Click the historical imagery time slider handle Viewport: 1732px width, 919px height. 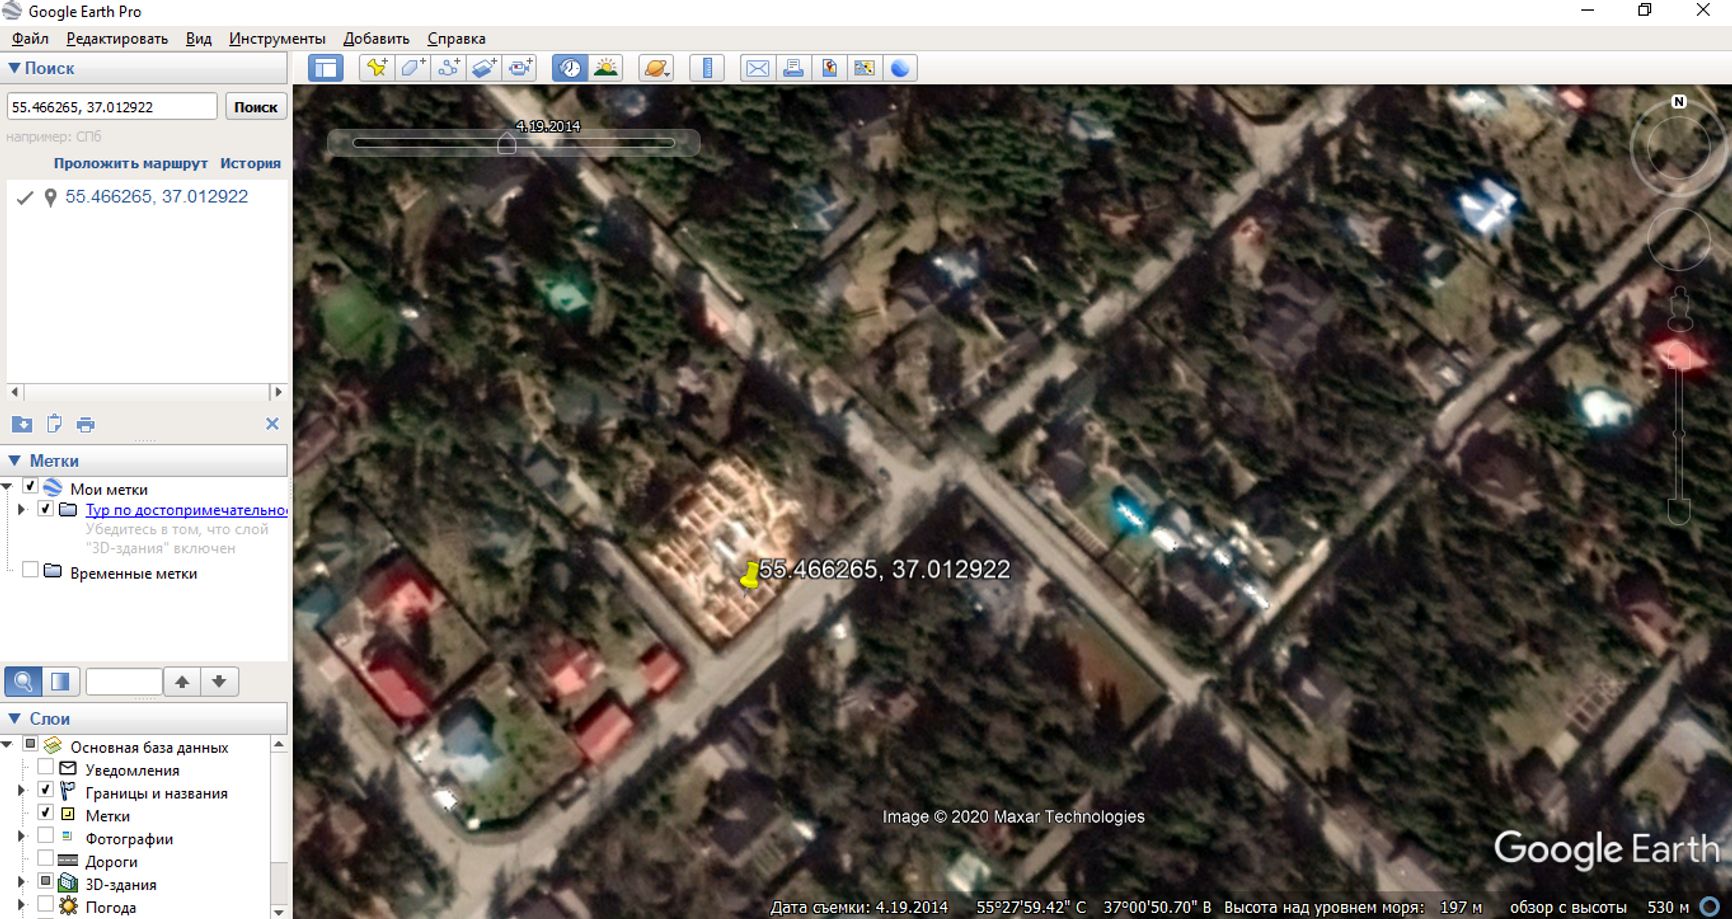507,144
